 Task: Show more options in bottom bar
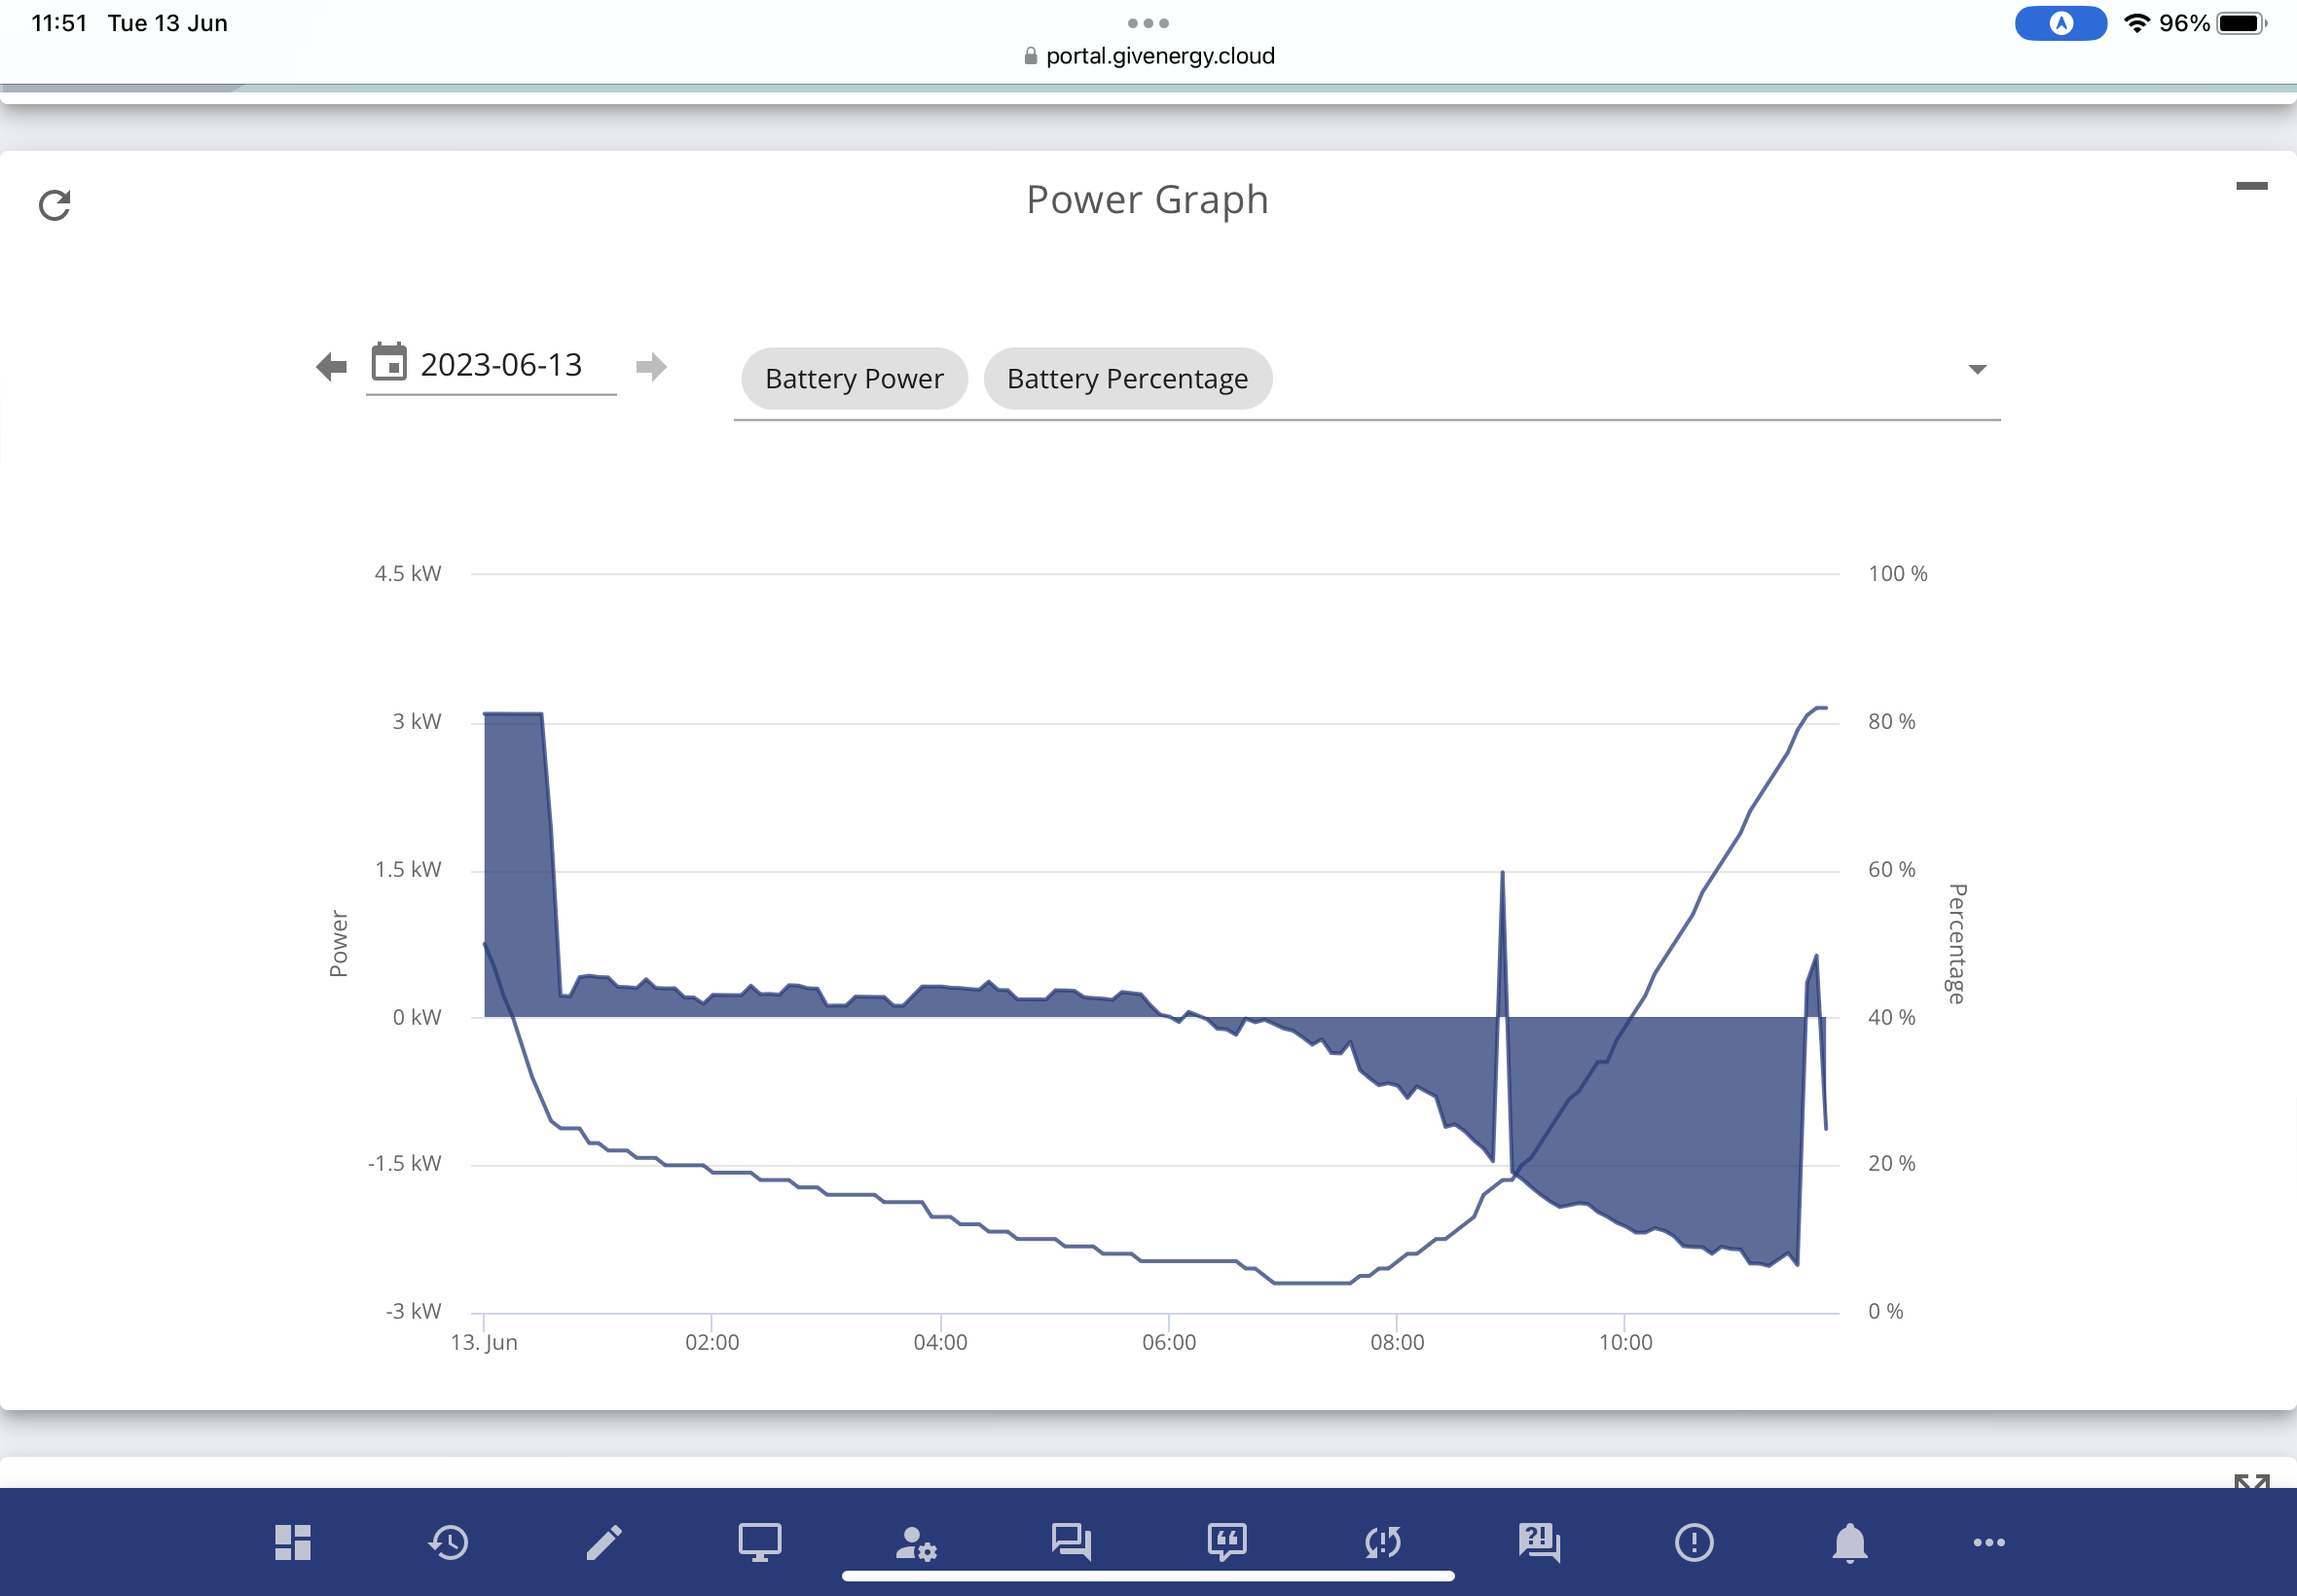[1989, 1542]
